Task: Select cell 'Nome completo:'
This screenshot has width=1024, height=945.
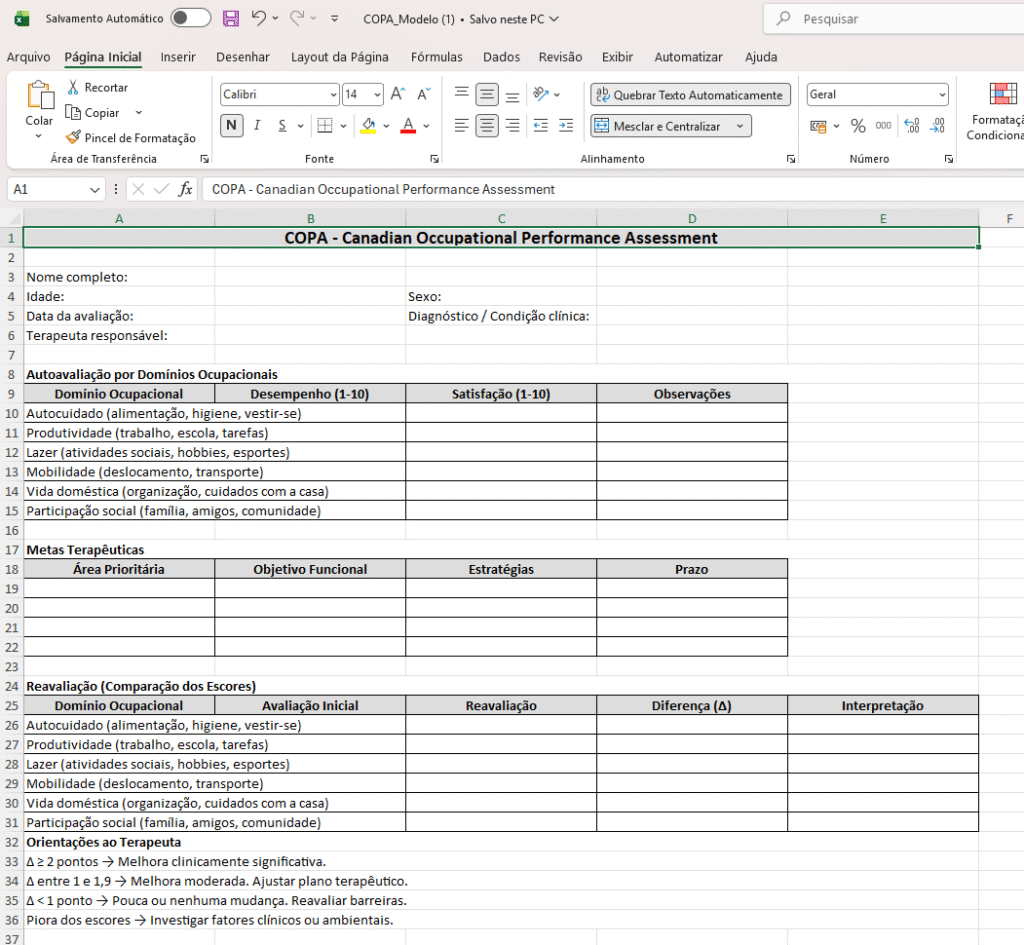Action: pos(119,277)
